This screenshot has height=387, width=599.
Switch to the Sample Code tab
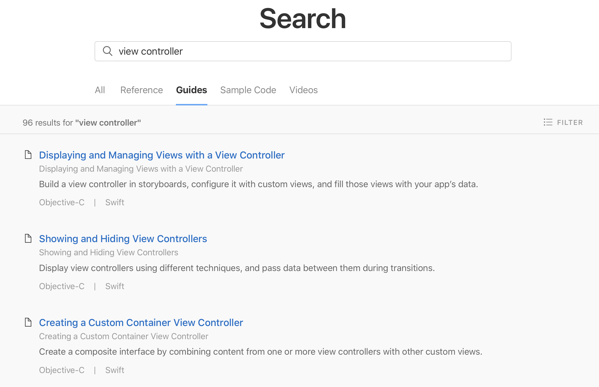[x=248, y=90]
